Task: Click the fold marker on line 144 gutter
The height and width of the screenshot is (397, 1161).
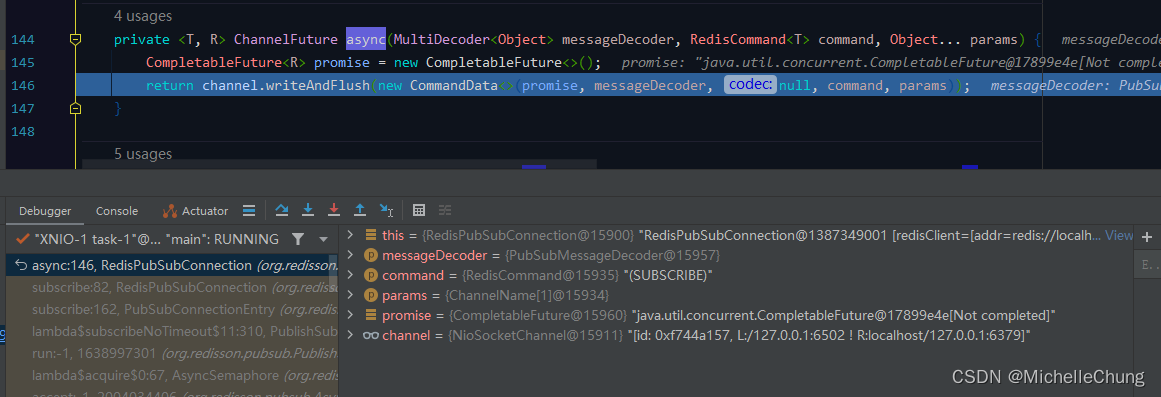Action: pyautogui.click(x=75, y=39)
